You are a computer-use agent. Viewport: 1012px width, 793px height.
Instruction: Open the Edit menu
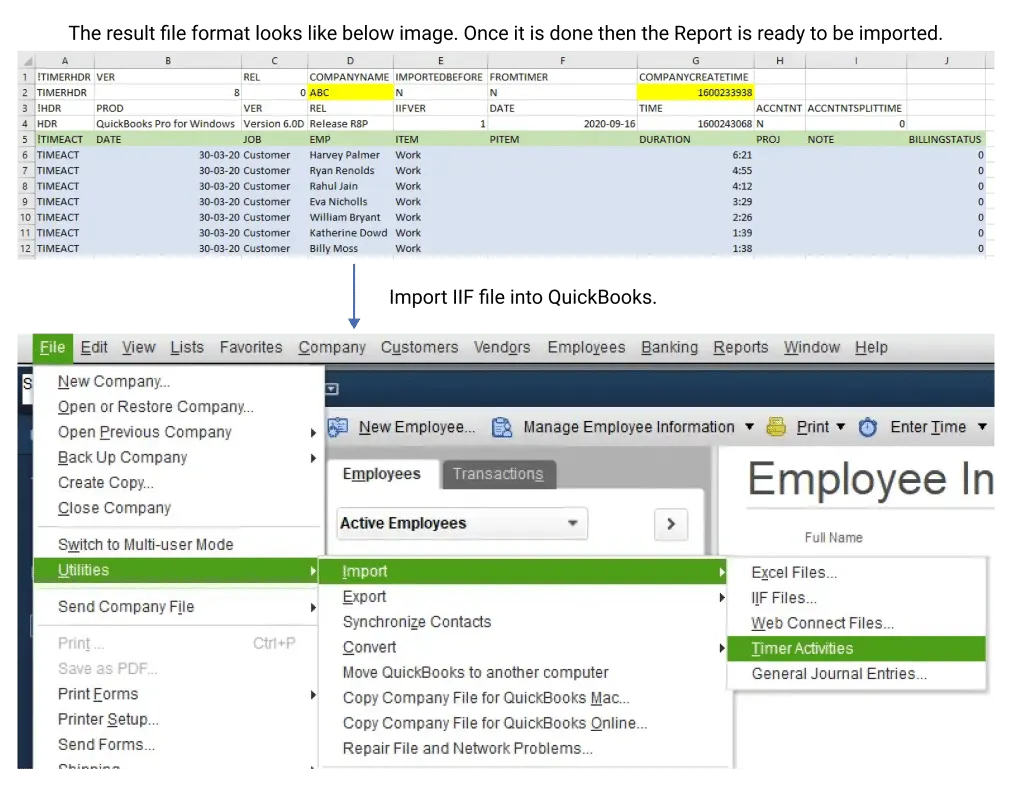coord(94,348)
